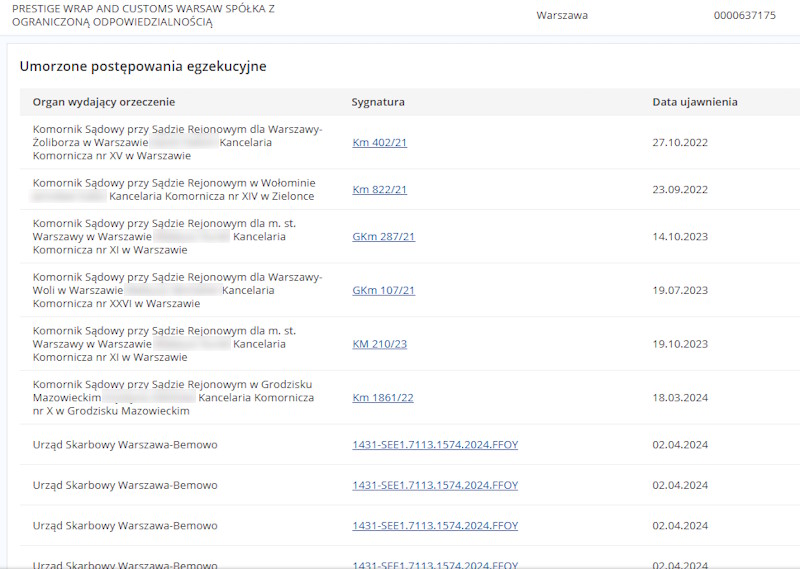The image size is (800, 569).
Task: Select the Km 1861/22 signature link
Action: (x=382, y=398)
